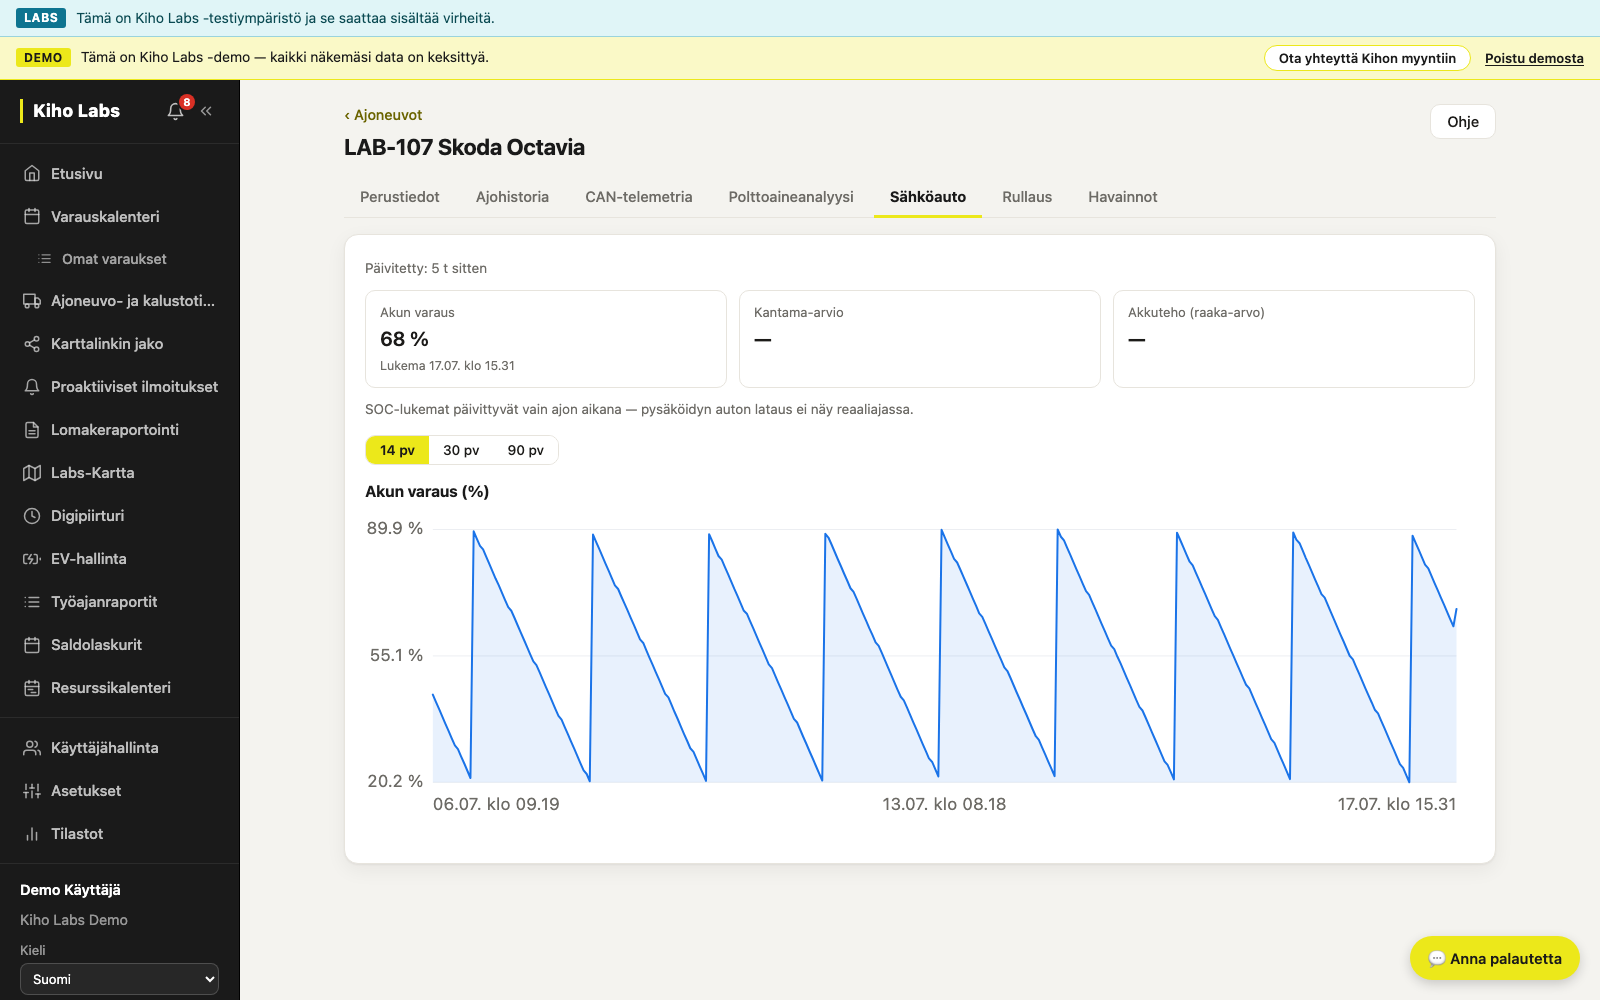This screenshot has width=1600, height=1000.
Task: Click the Käyttäjähallinta users icon
Action: [32, 748]
